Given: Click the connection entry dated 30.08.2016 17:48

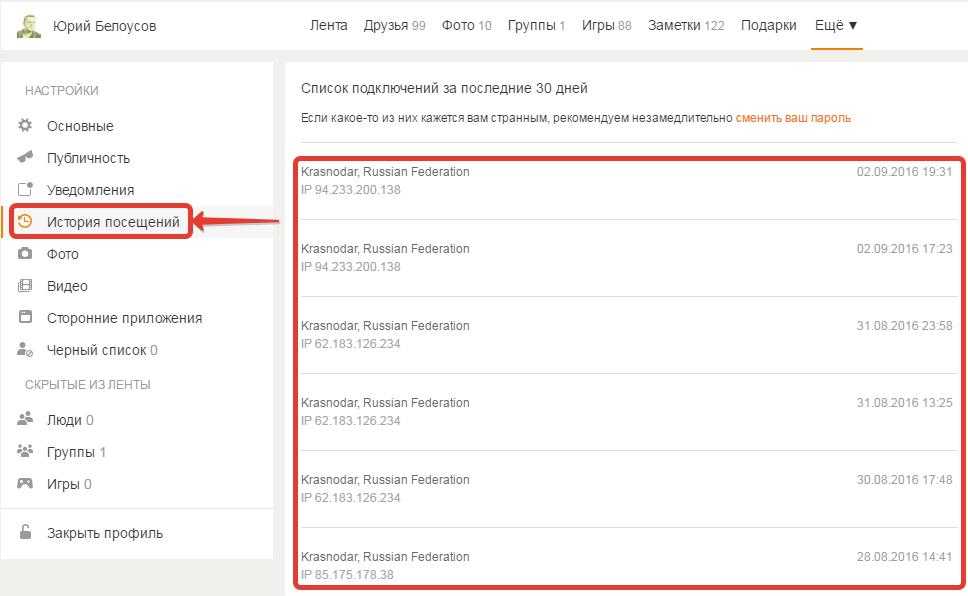Looking at the screenshot, I should click(627, 490).
